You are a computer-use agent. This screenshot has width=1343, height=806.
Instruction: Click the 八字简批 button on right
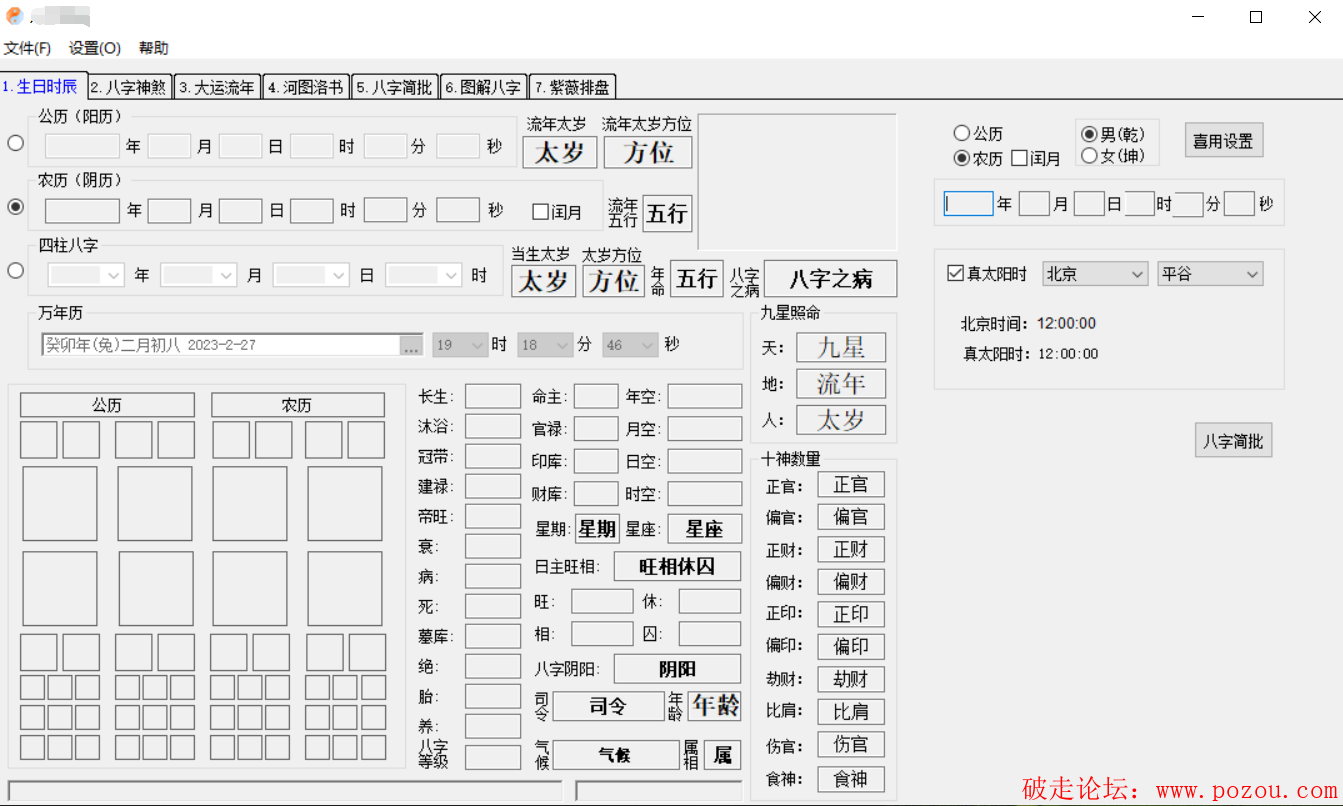pos(1233,441)
